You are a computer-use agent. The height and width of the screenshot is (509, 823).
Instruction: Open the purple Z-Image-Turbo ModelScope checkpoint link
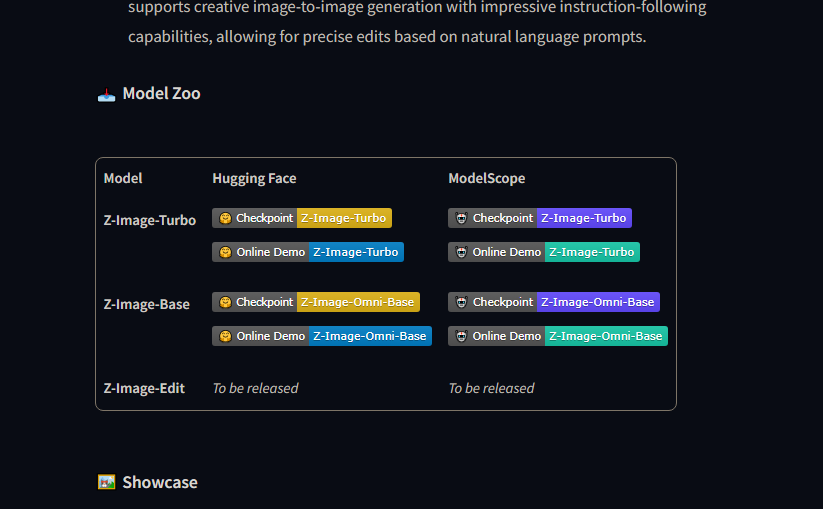584,218
